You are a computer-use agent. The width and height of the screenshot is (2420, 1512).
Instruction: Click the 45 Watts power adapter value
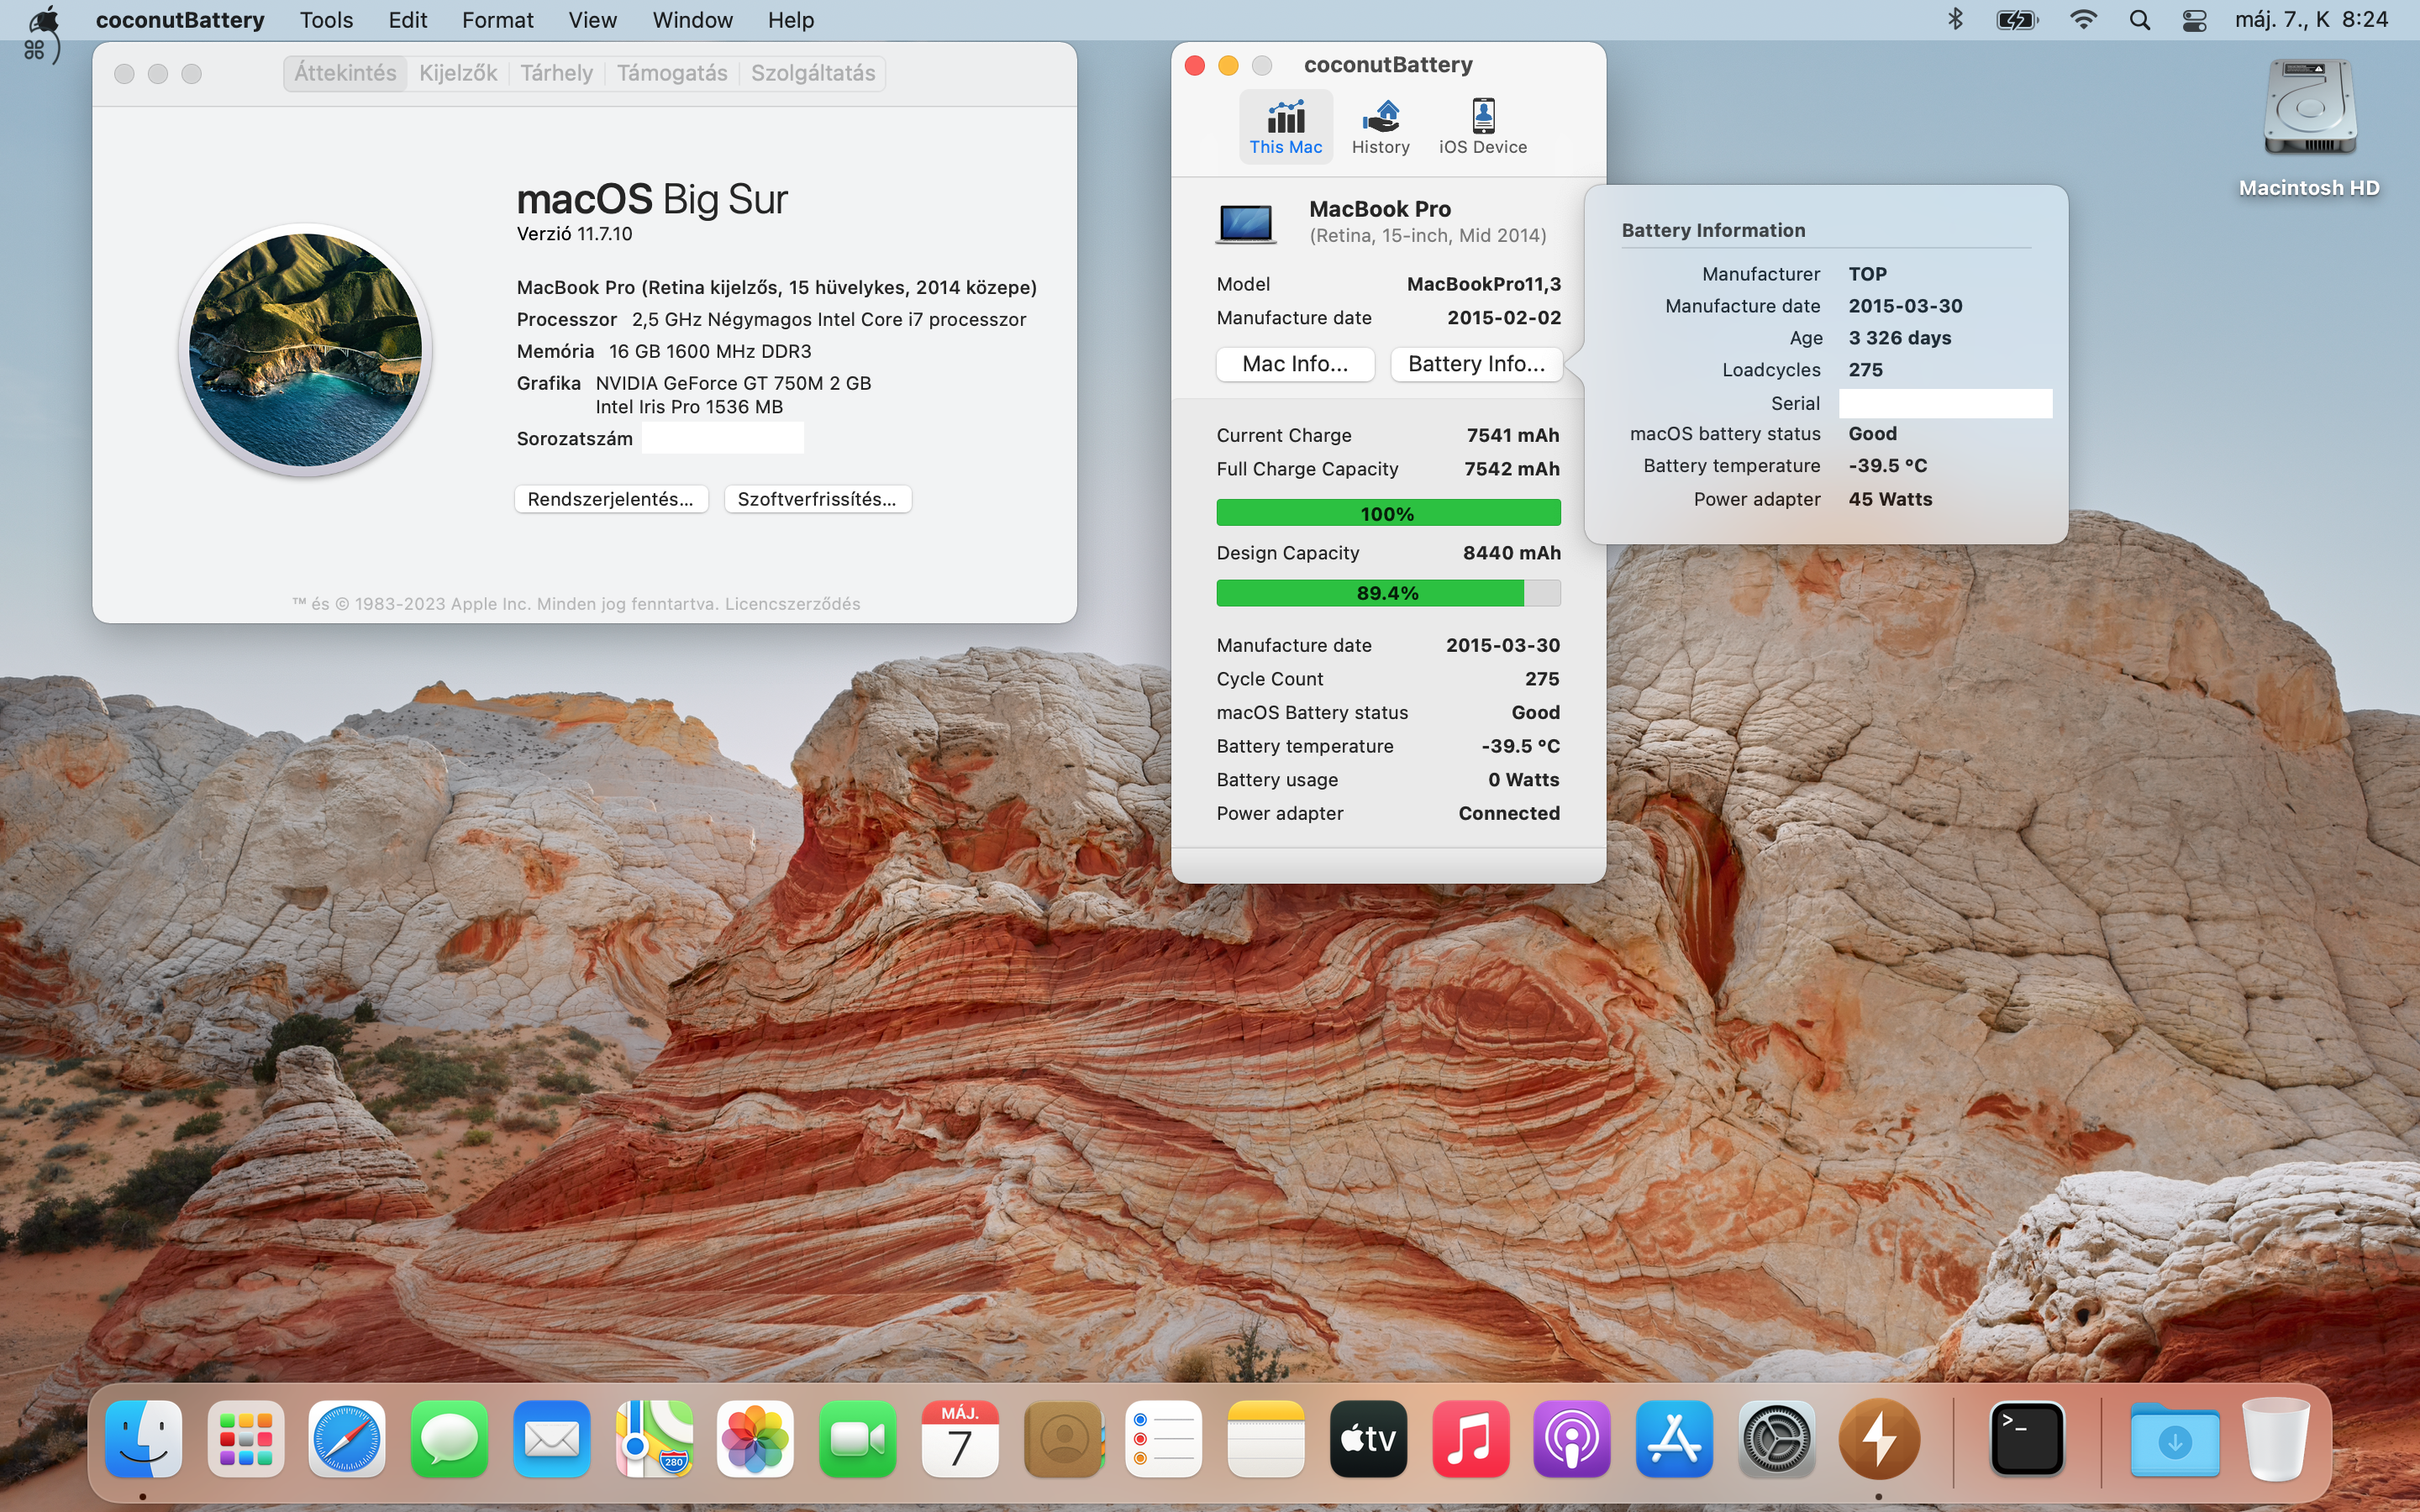click(x=1890, y=499)
